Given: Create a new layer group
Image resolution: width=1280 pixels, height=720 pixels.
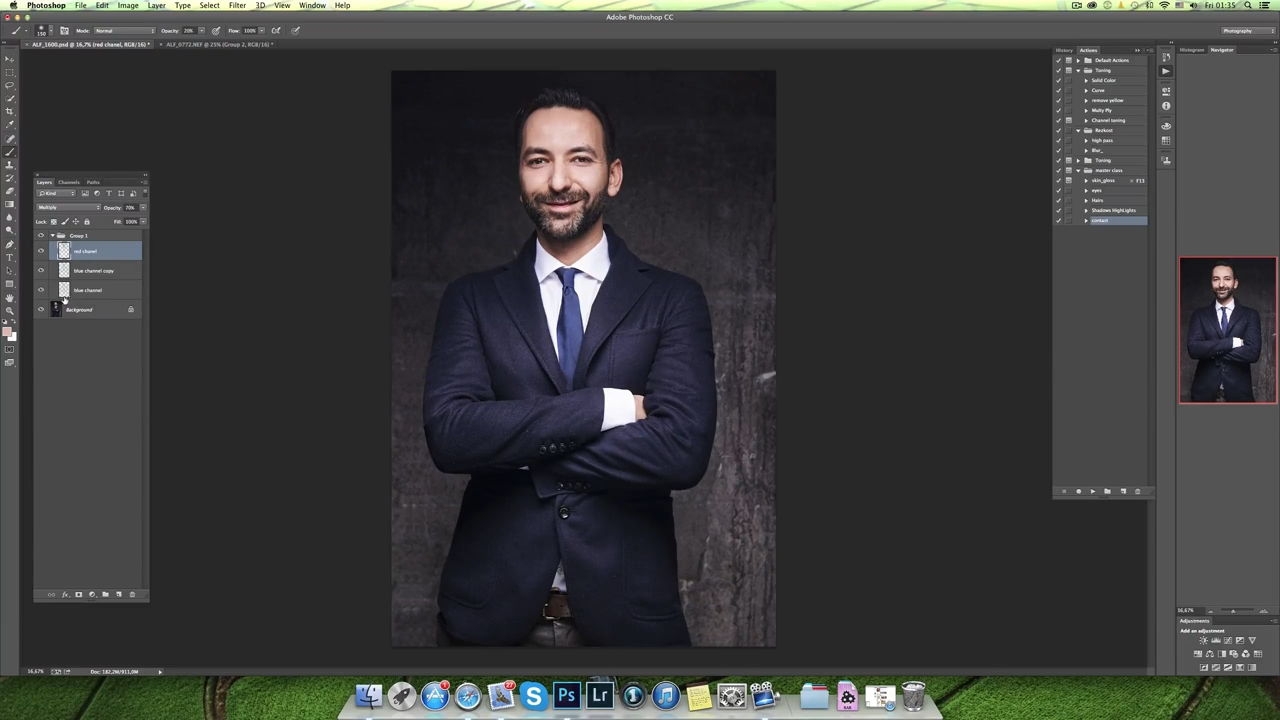Looking at the screenshot, I should (x=105, y=594).
